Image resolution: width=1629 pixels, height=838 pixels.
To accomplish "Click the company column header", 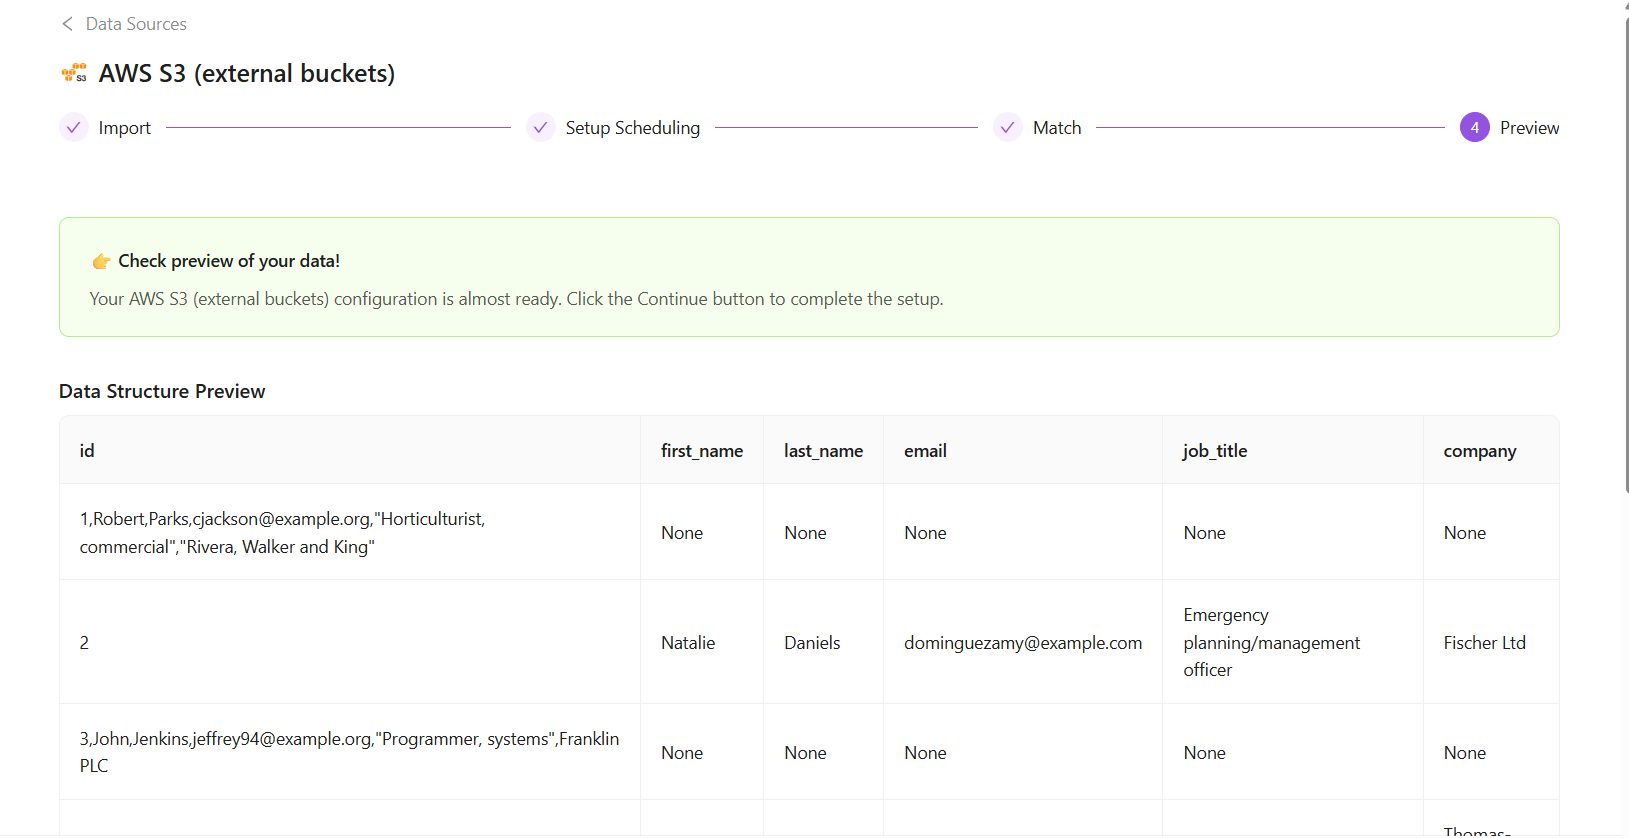I will click(x=1479, y=451).
